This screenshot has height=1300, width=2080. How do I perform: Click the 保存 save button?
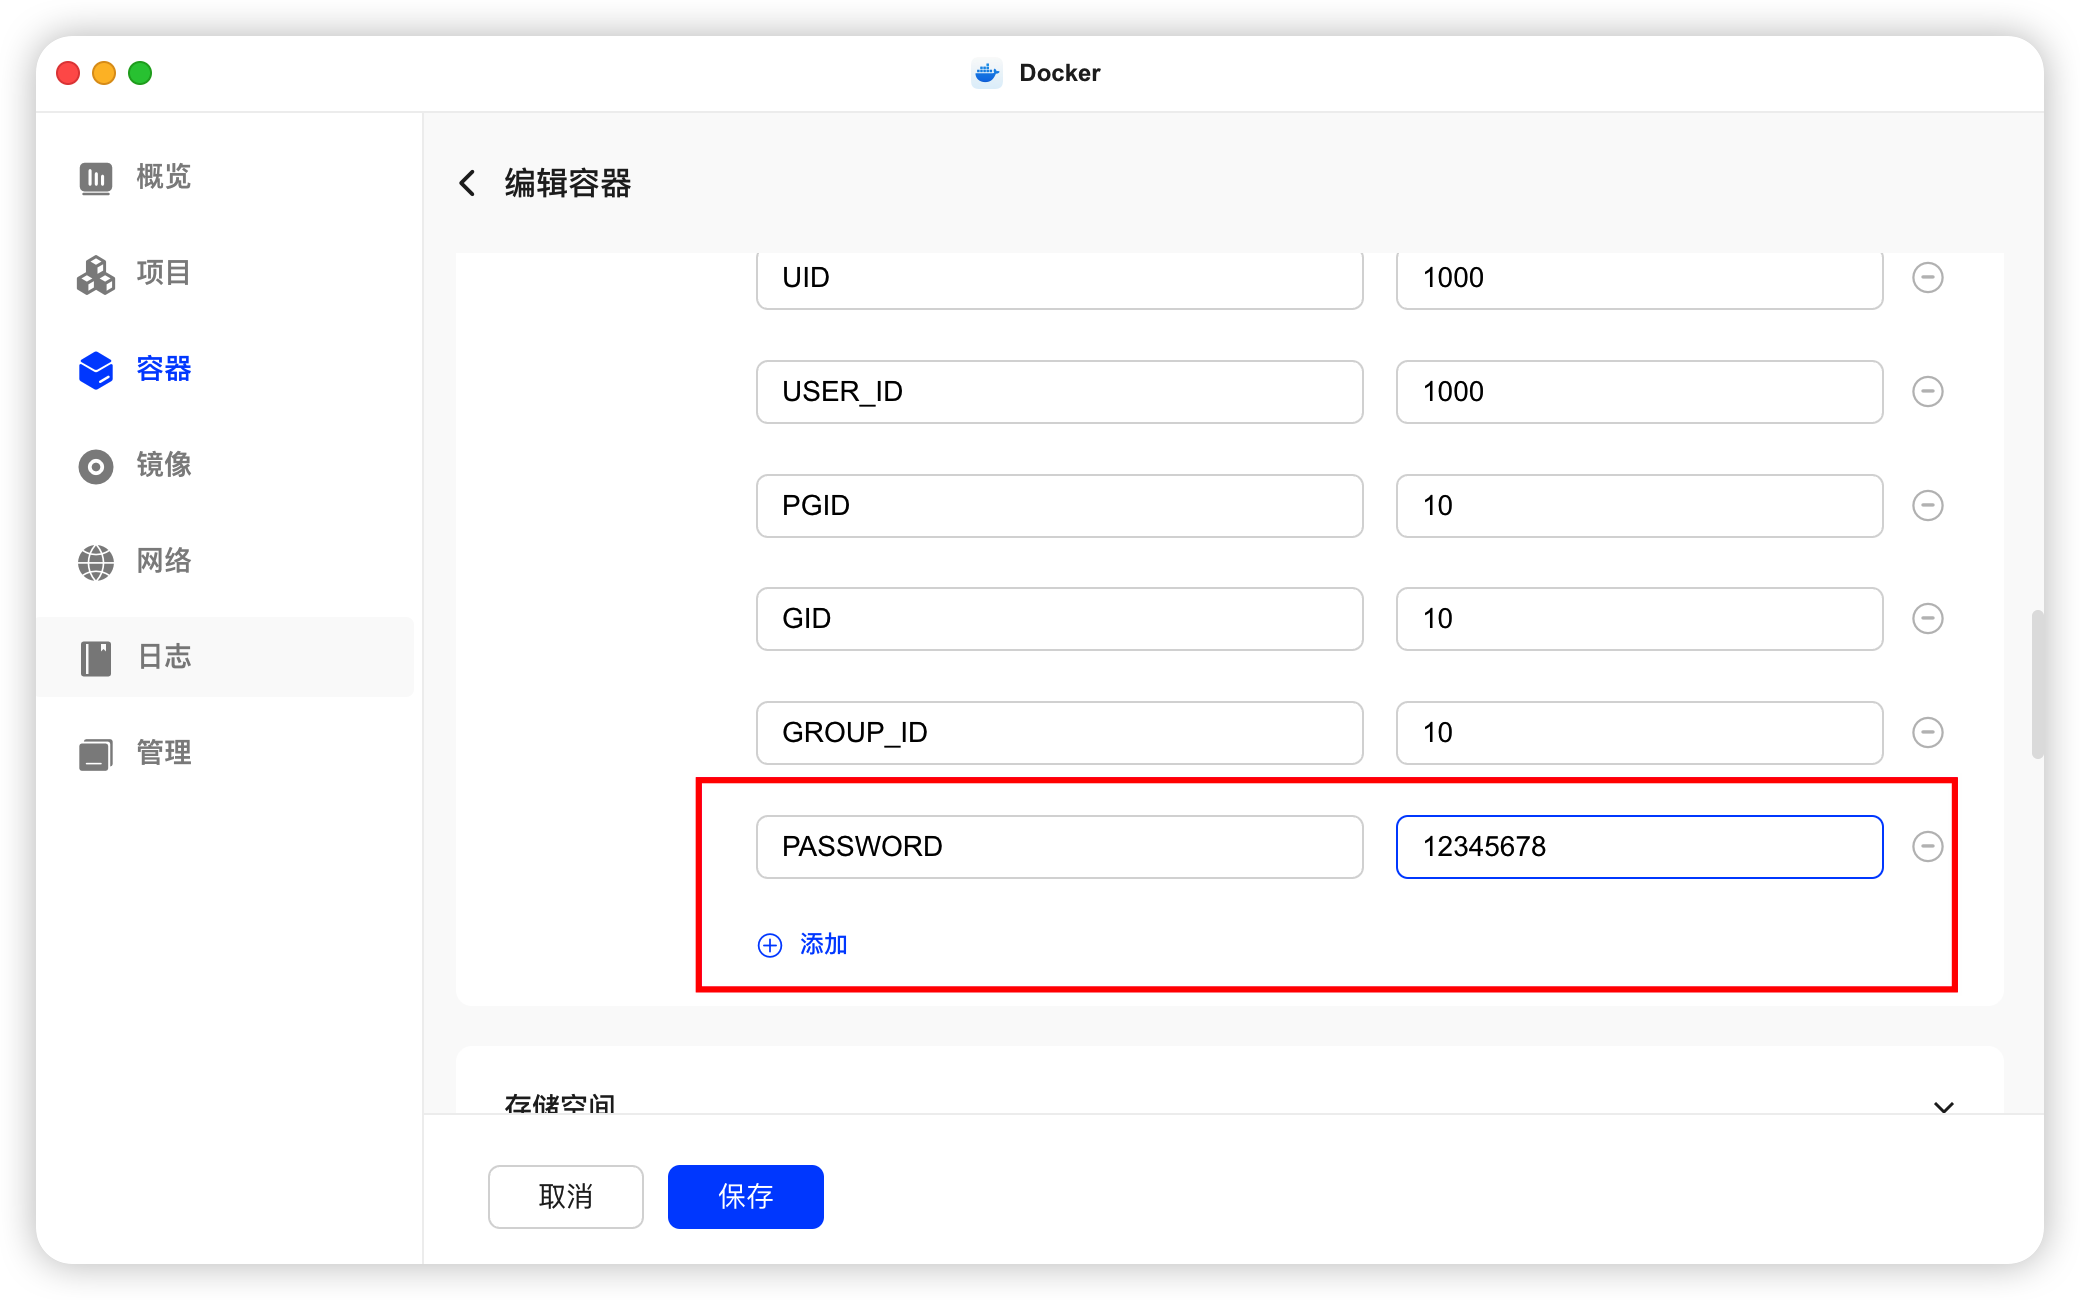pyautogui.click(x=745, y=1196)
